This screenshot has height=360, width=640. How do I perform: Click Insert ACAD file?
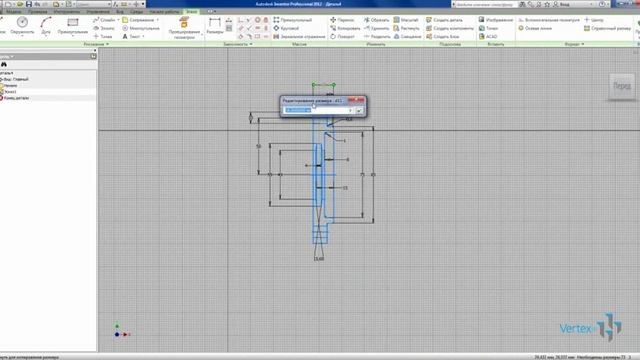pyautogui.click(x=488, y=36)
